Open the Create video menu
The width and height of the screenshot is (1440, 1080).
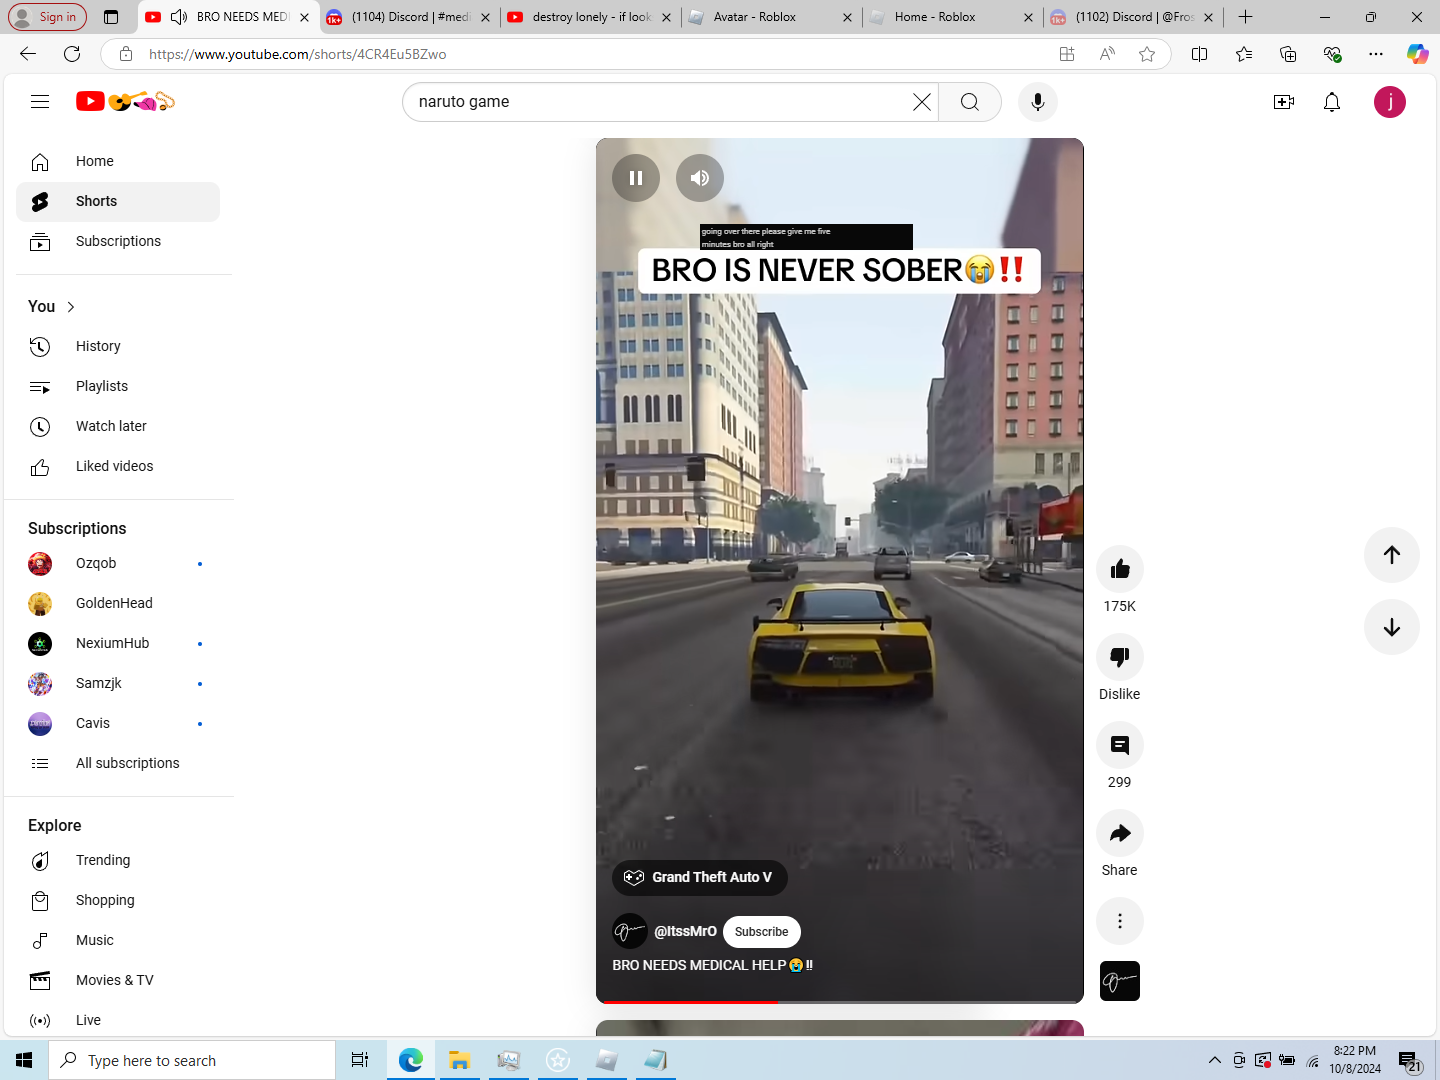click(x=1284, y=102)
